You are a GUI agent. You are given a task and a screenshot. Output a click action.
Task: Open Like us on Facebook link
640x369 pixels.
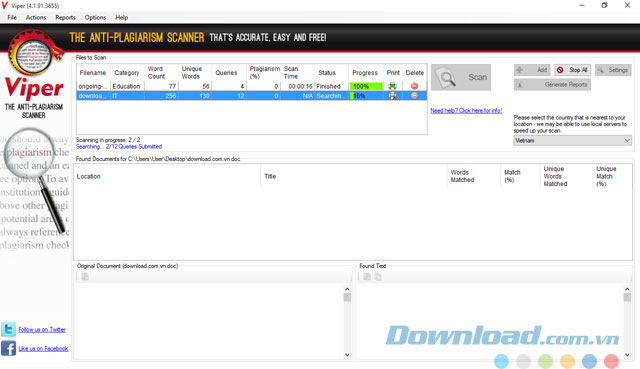43,349
